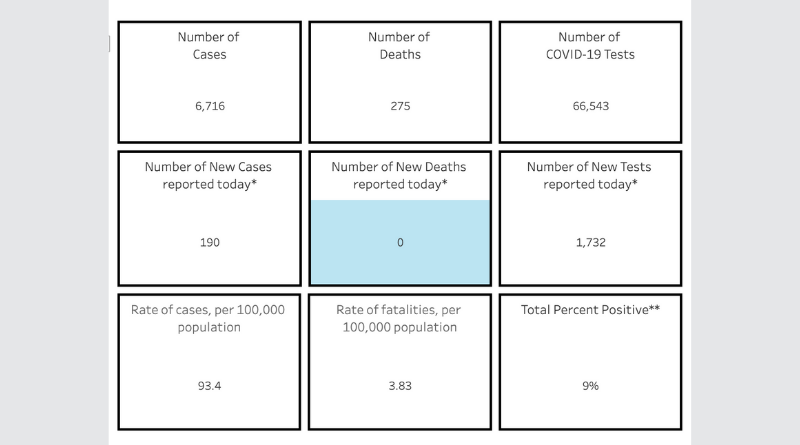Click the Number of Cases tile title
The height and width of the screenshot is (445, 800).
pyautogui.click(x=209, y=46)
